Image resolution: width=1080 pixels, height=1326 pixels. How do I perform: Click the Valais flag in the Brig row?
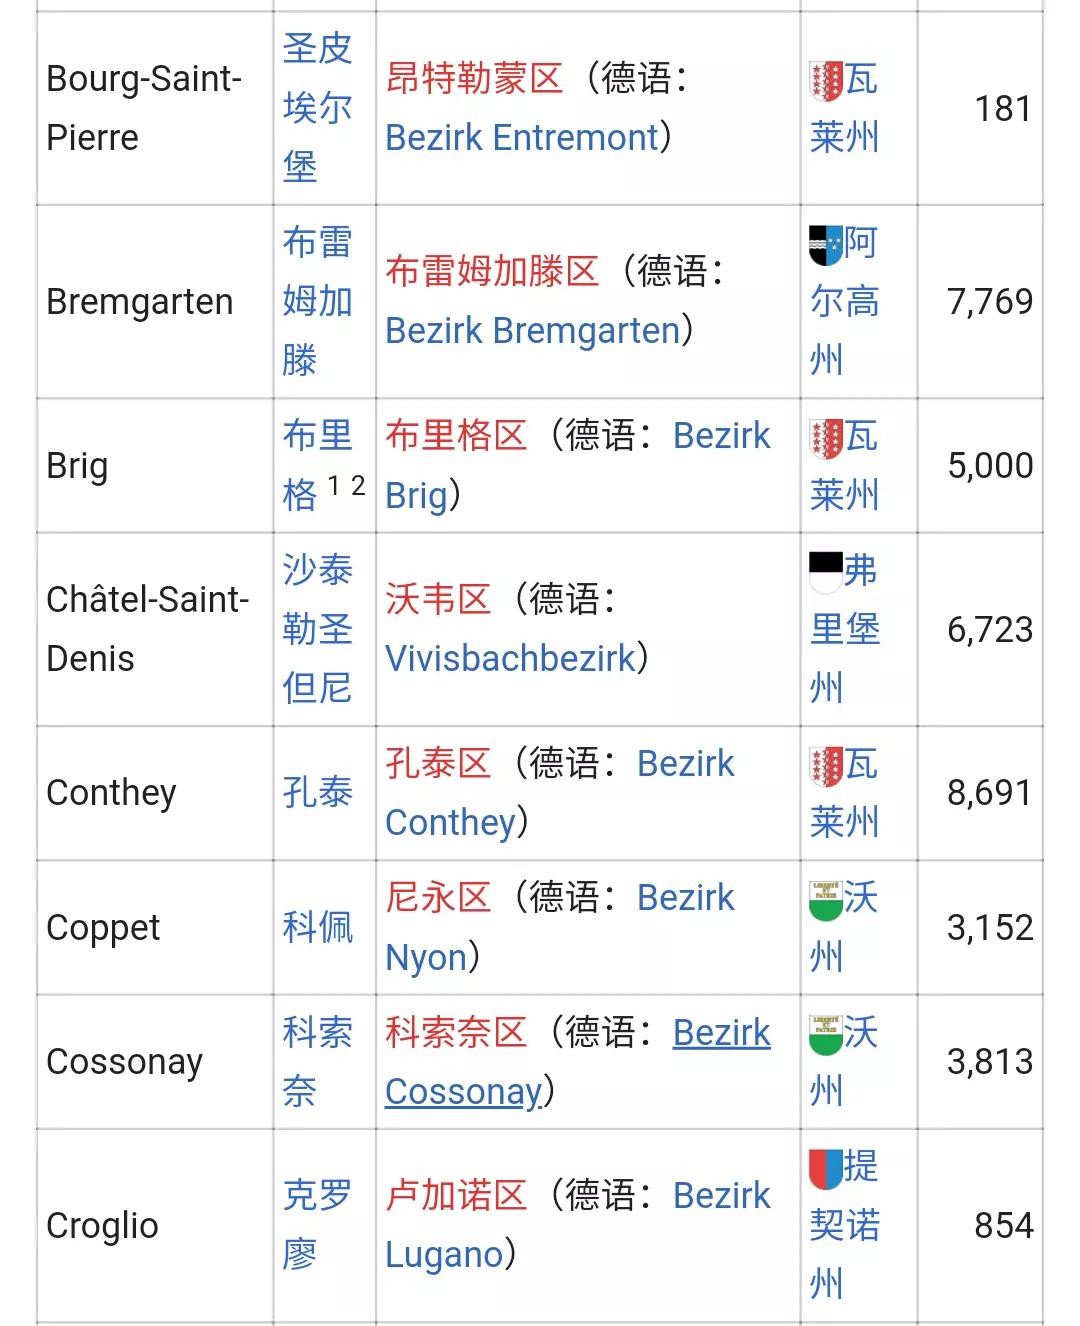tap(826, 437)
